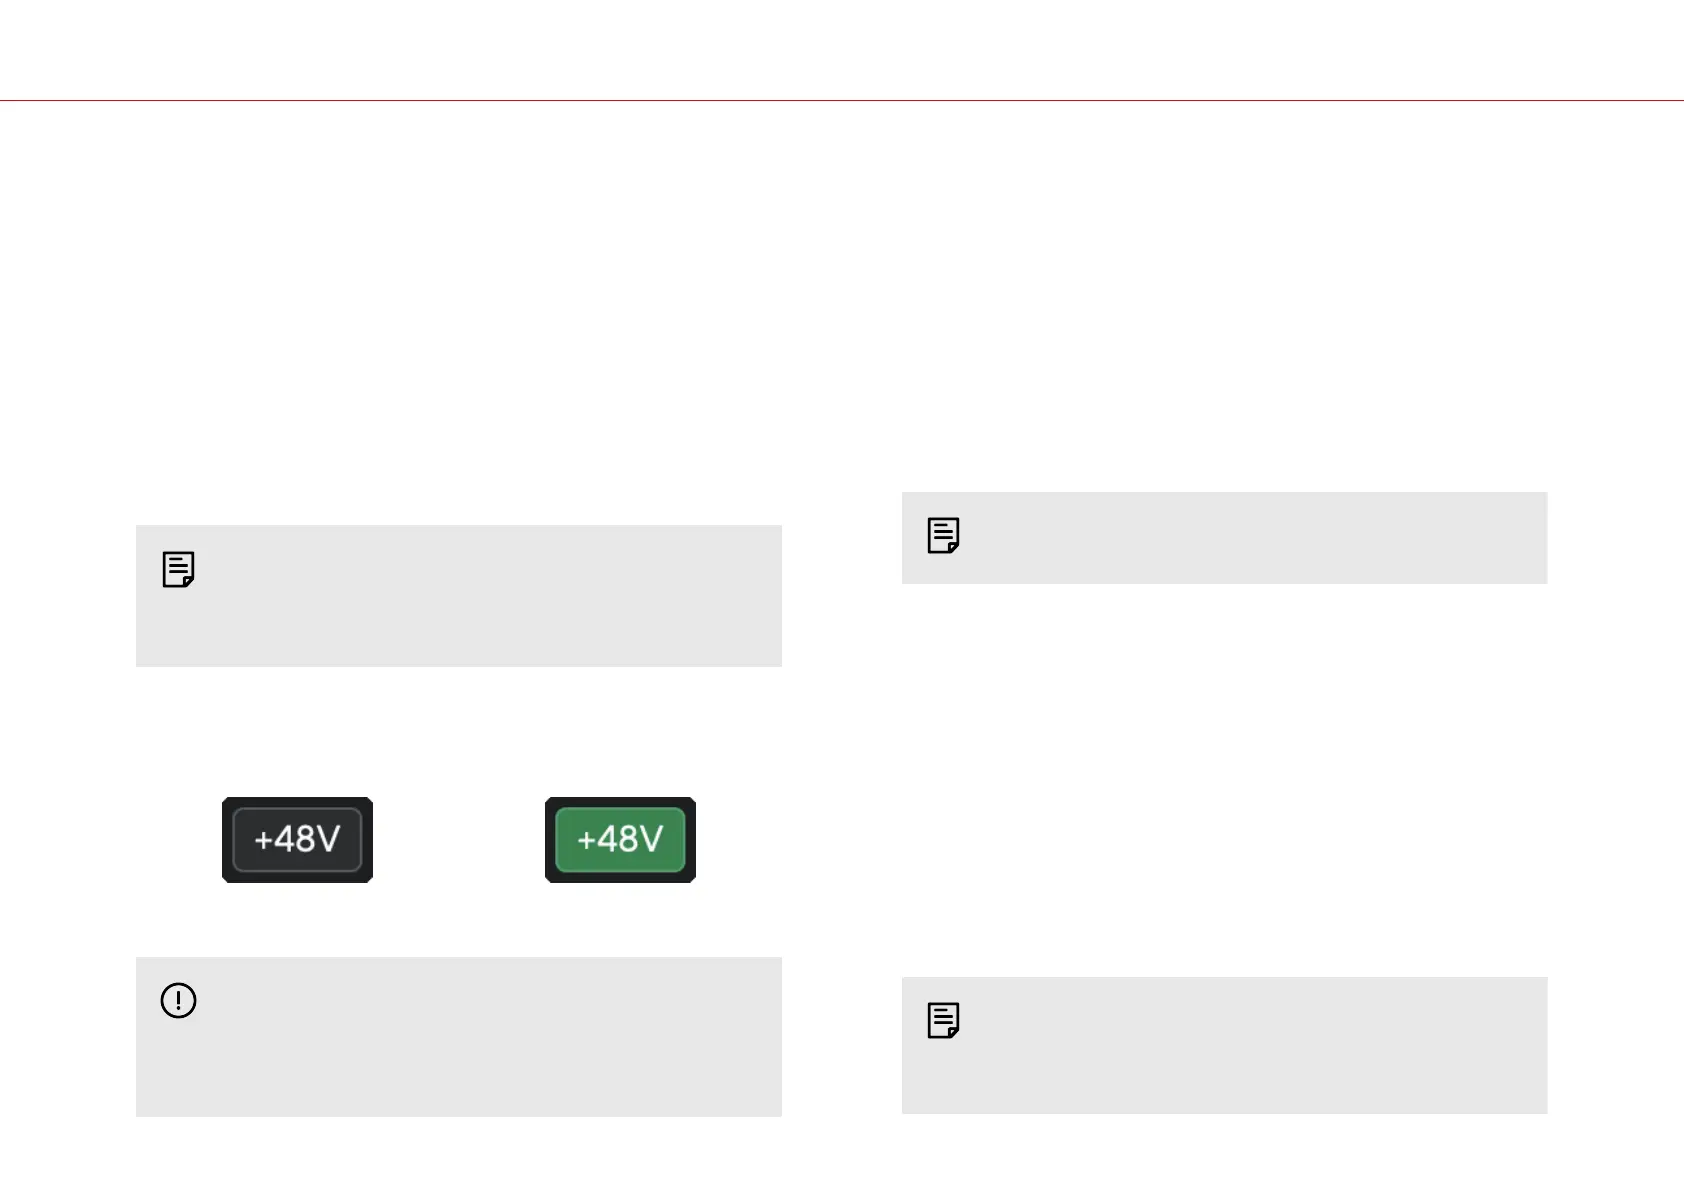Click the red horizontal header line
The height and width of the screenshot is (1191, 1684).
842,100
